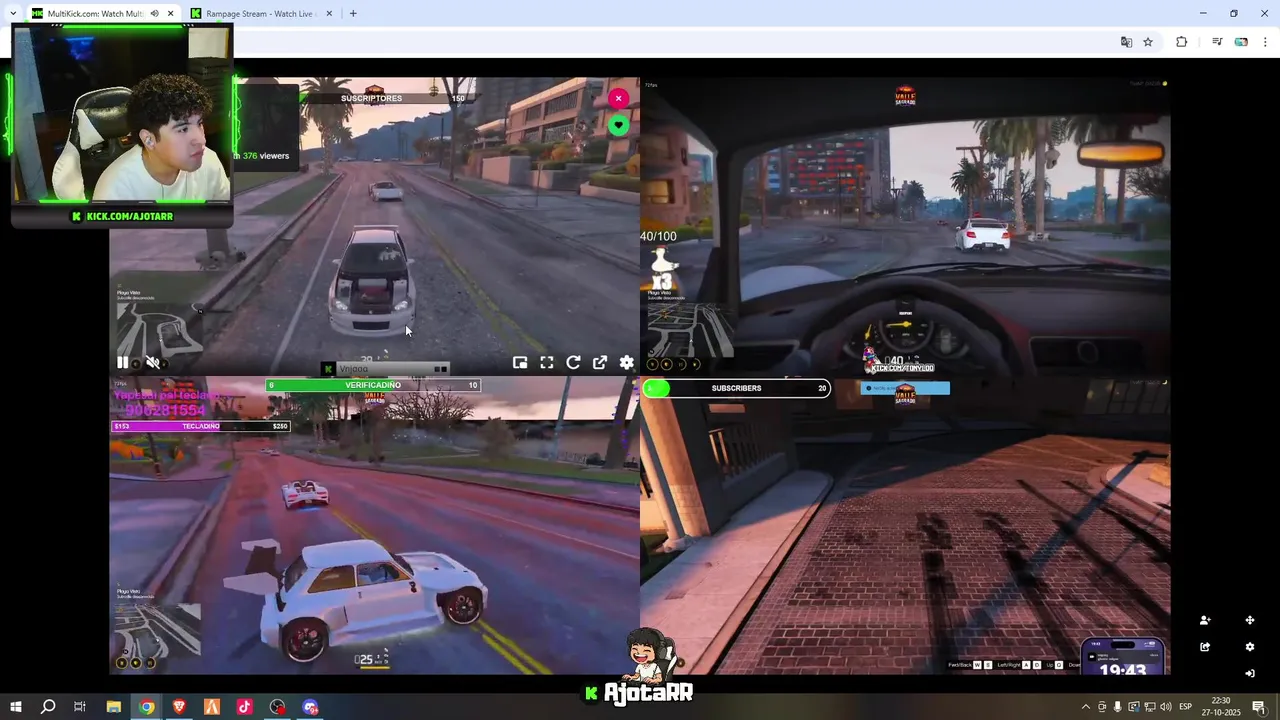The image size is (1280, 720).
Task: Click MultiKick share icon
Action: point(1205,647)
